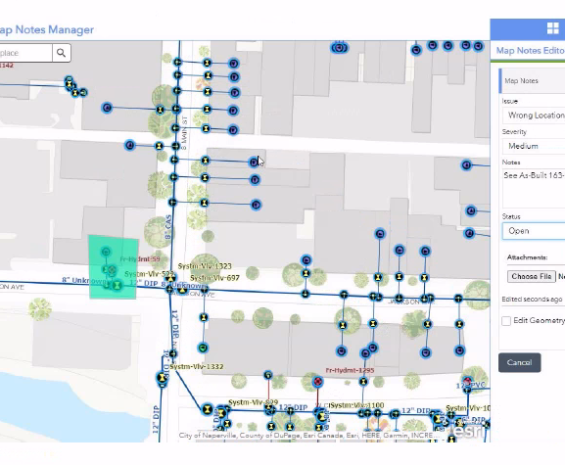Click the Systm-Vlv-697 valve label
The width and height of the screenshot is (565, 465).
tap(215, 278)
